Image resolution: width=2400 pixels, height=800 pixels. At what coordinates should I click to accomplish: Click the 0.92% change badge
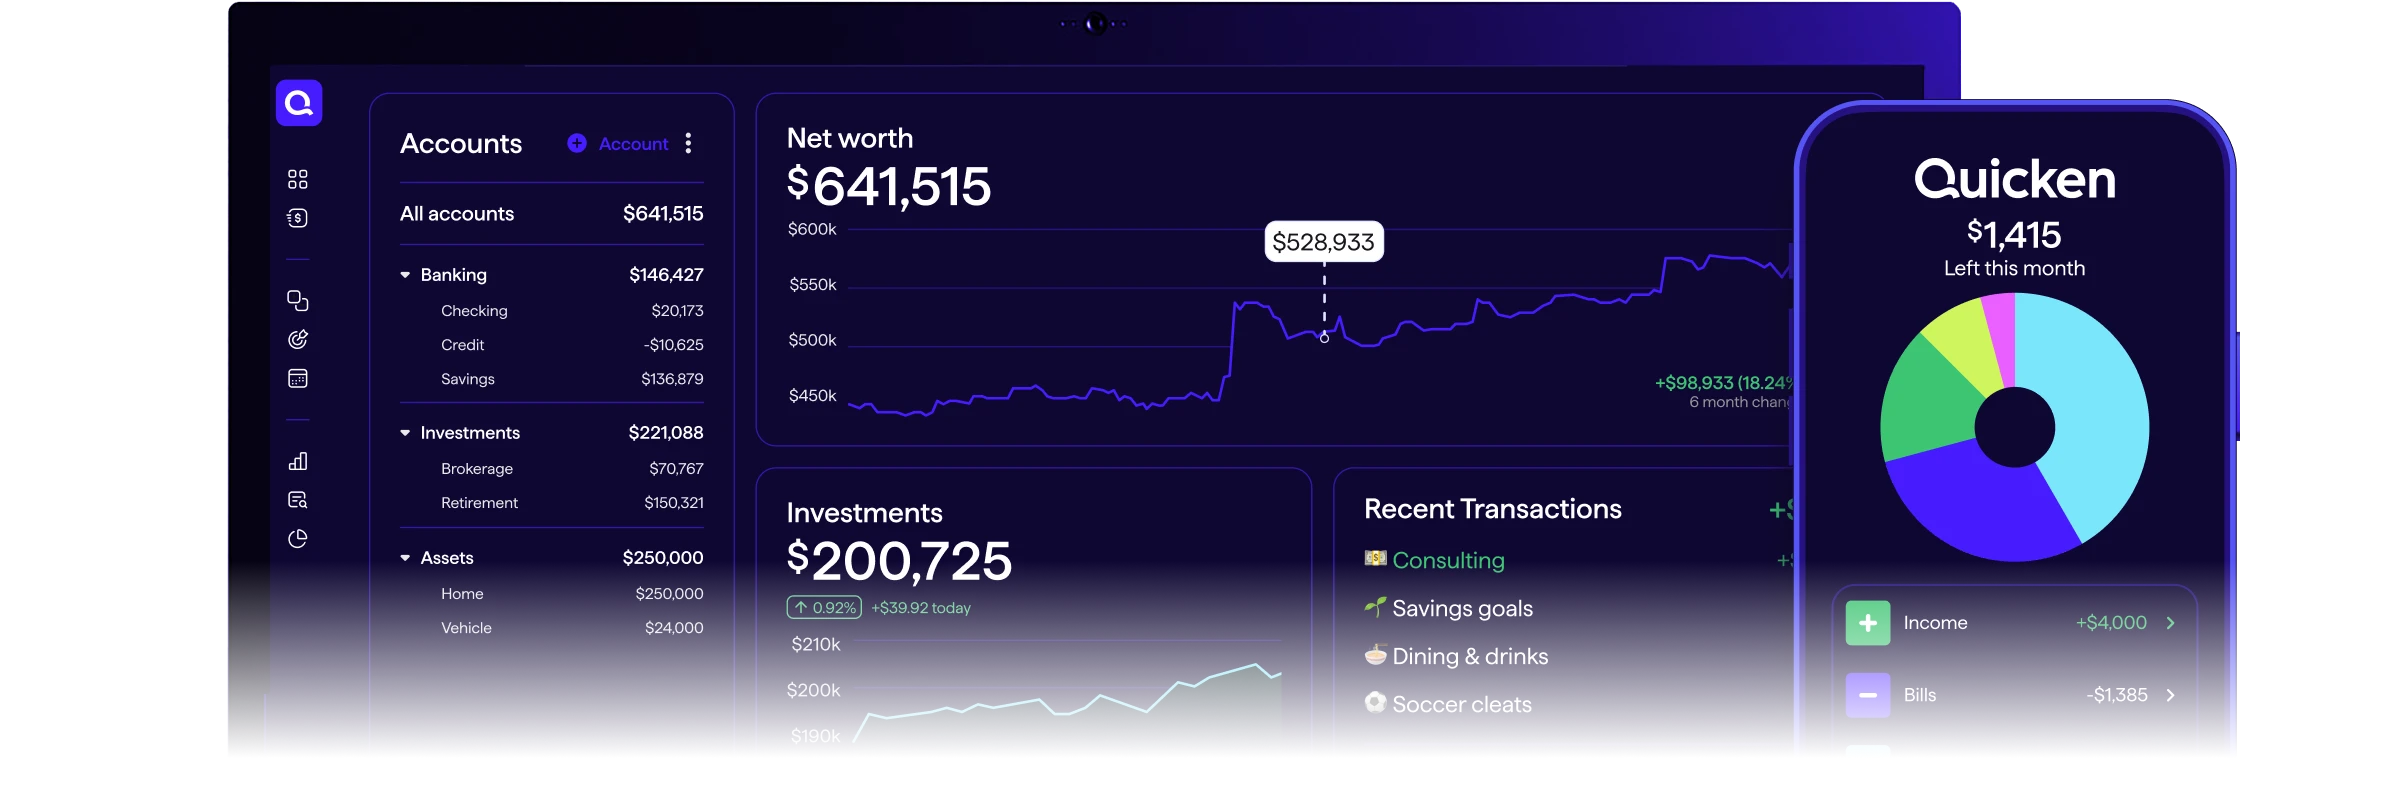[824, 607]
